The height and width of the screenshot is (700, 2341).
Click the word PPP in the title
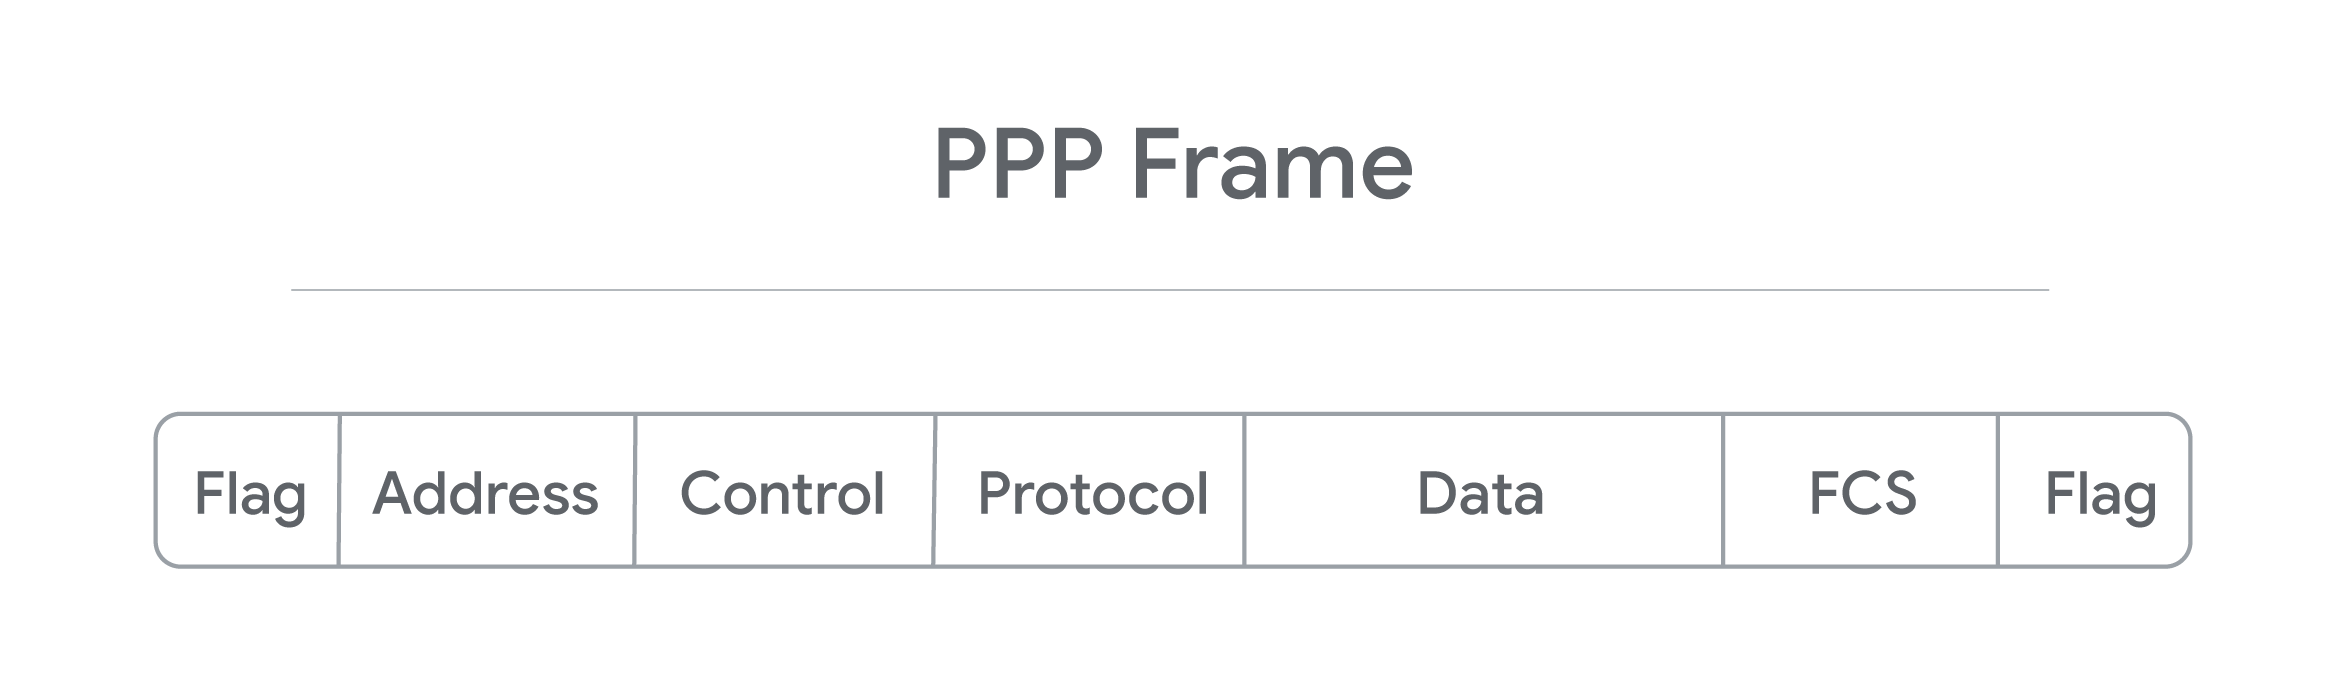pos(1018,164)
